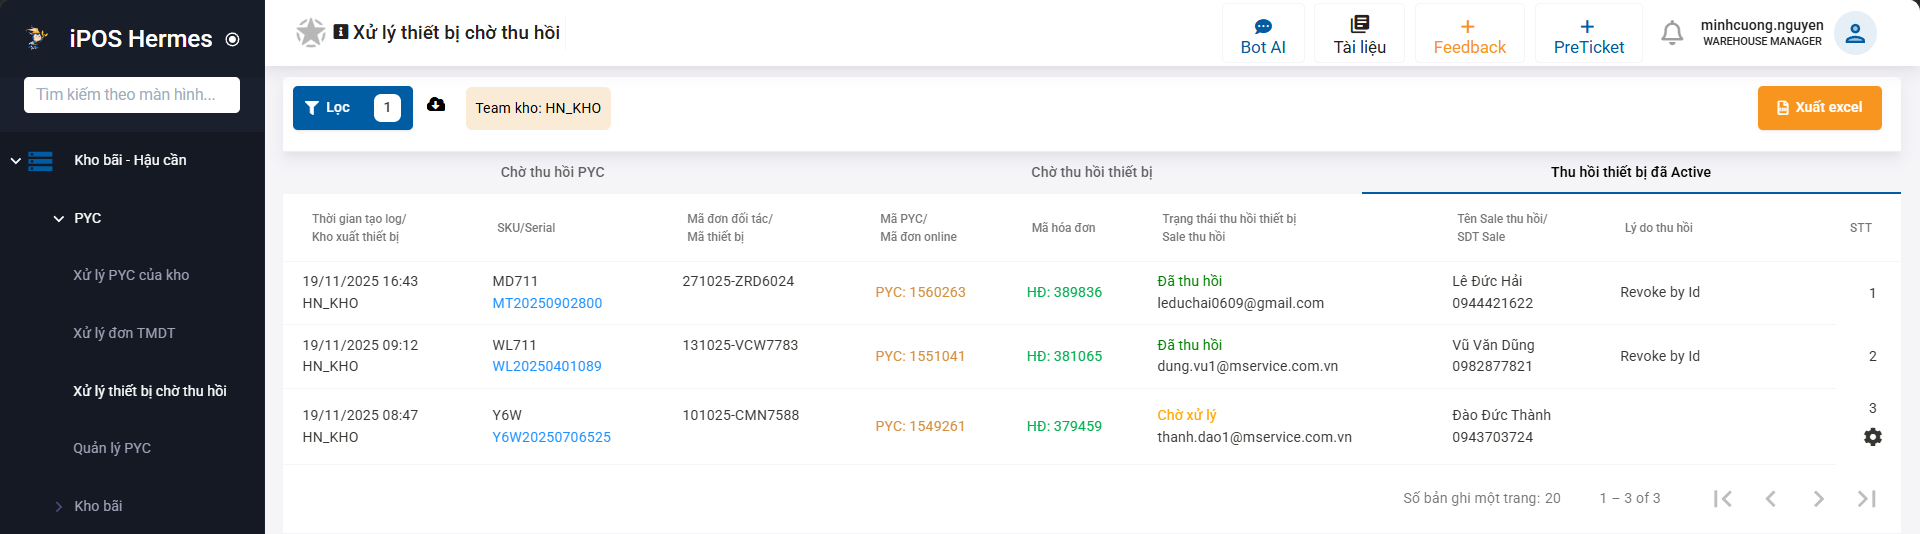
Task: Go to previous page arrow
Action: (x=1770, y=498)
